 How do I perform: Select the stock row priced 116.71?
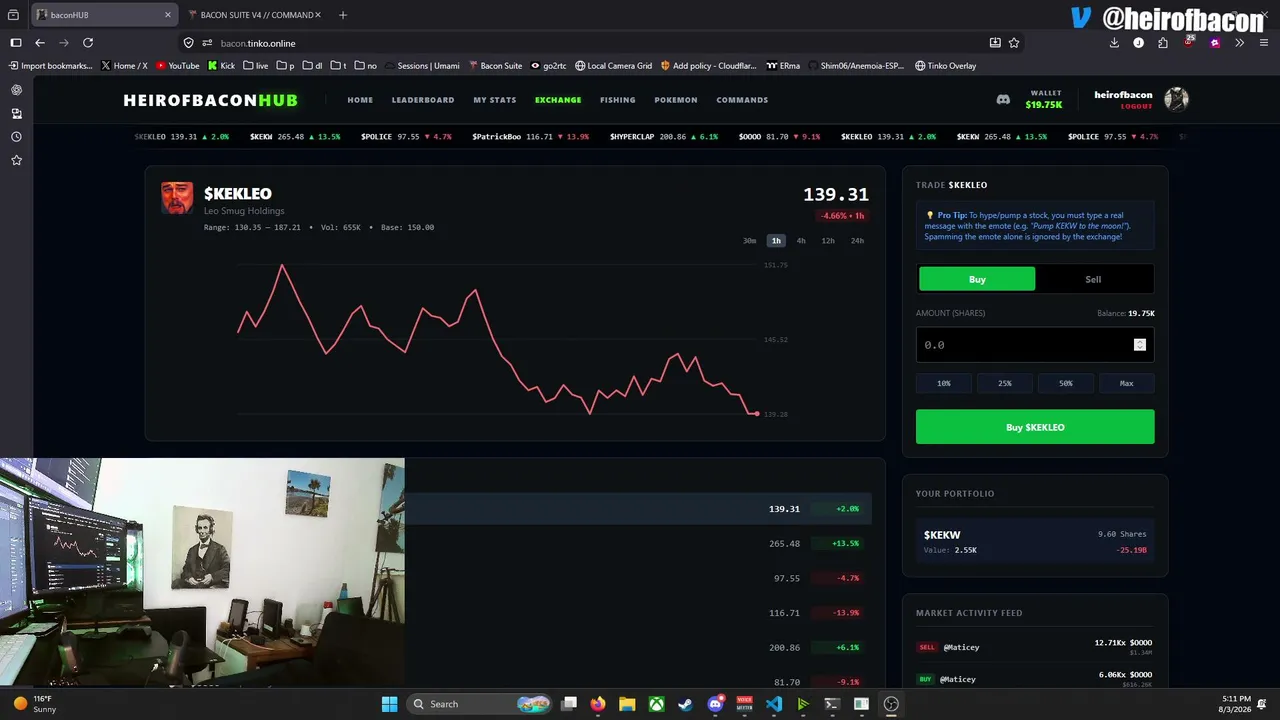coord(638,613)
